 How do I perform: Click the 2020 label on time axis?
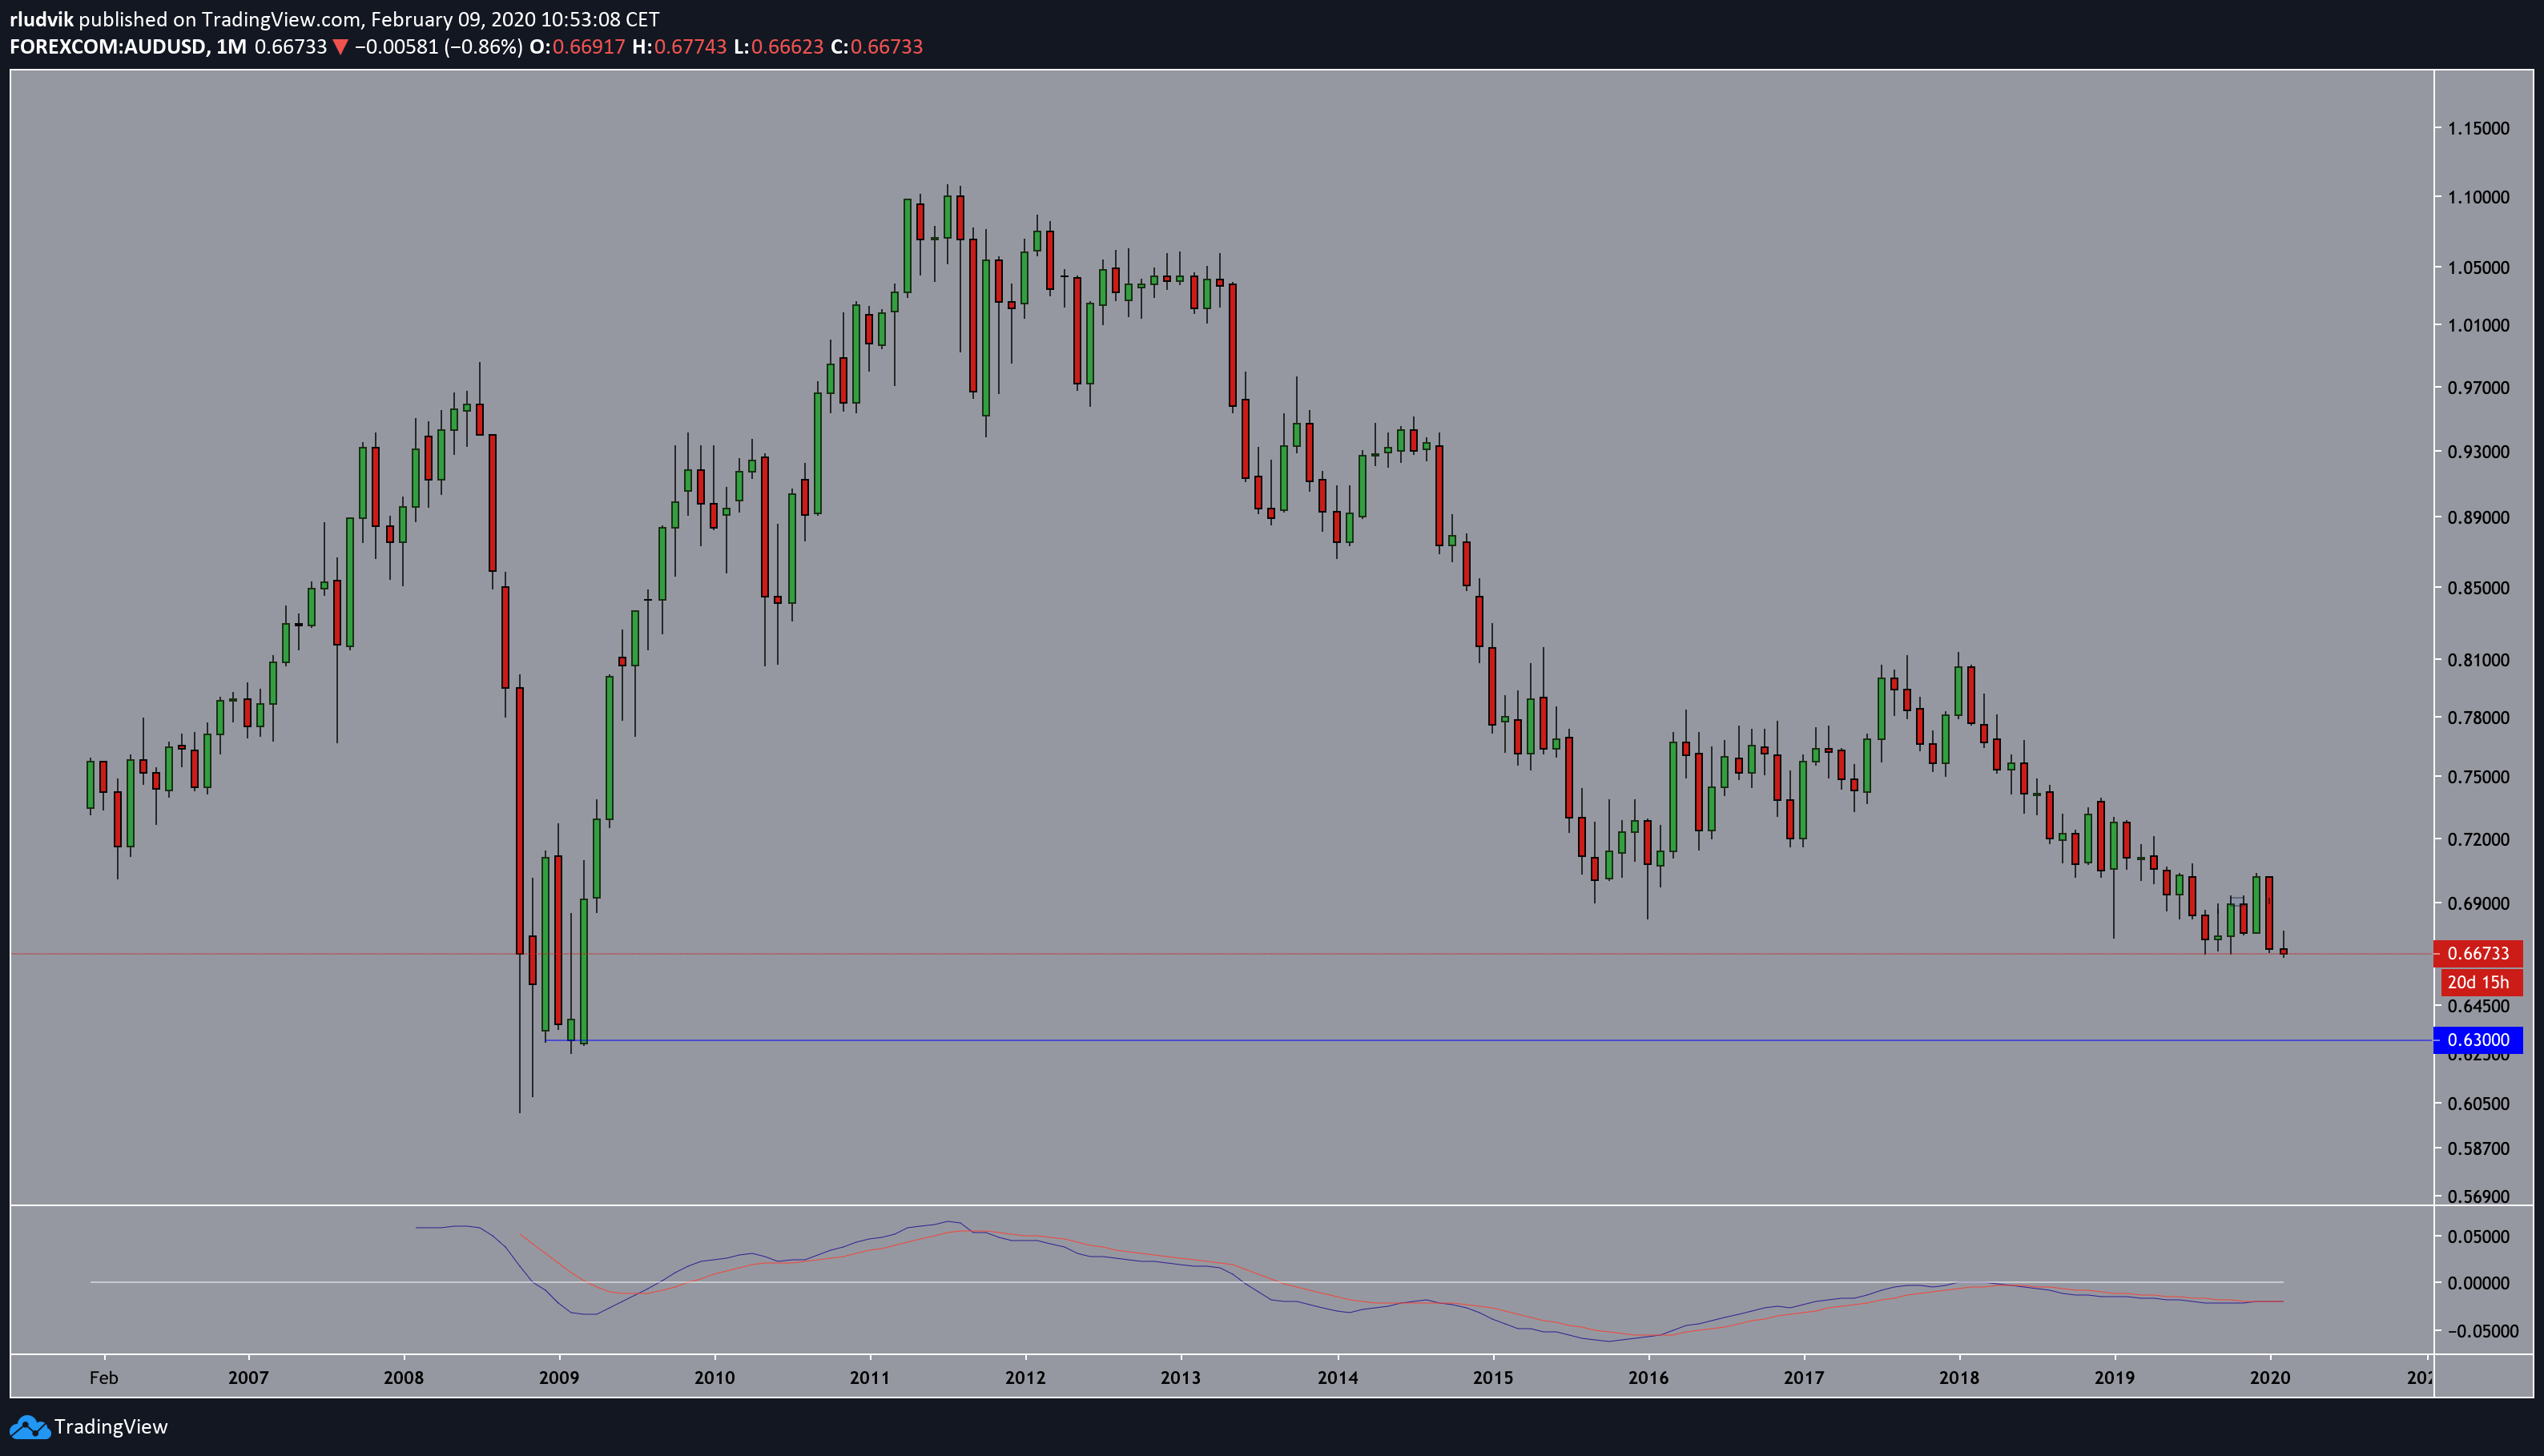tap(2270, 1378)
